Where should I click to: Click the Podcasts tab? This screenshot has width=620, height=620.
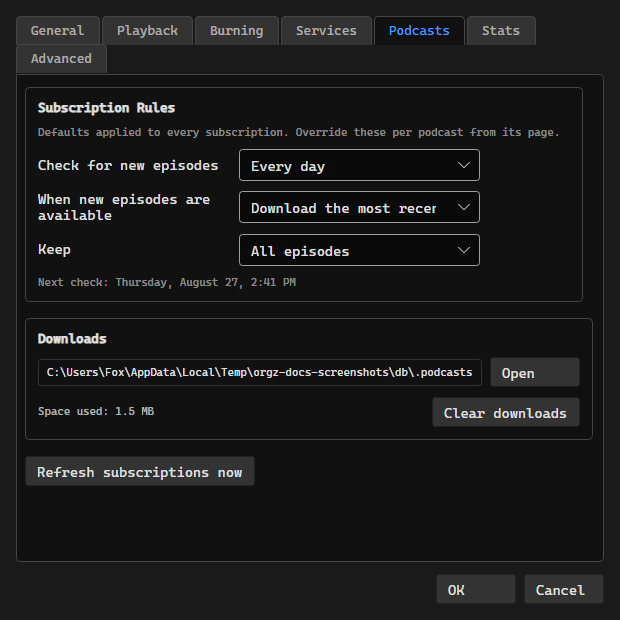click(x=419, y=30)
